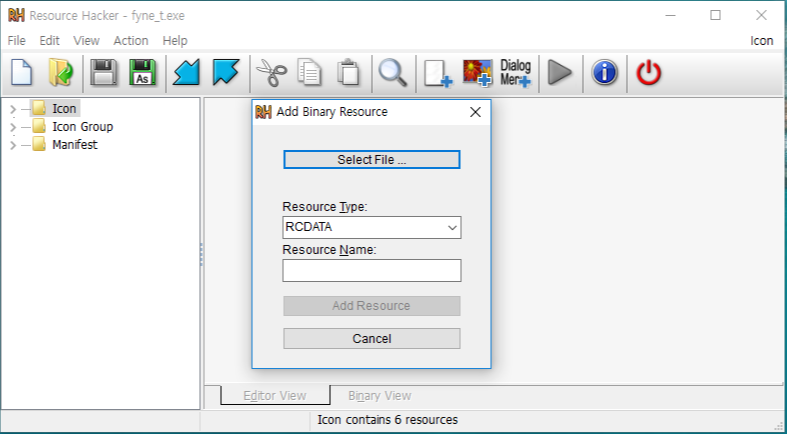
Task: Add an image resource via flower icon
Action: 477,73
